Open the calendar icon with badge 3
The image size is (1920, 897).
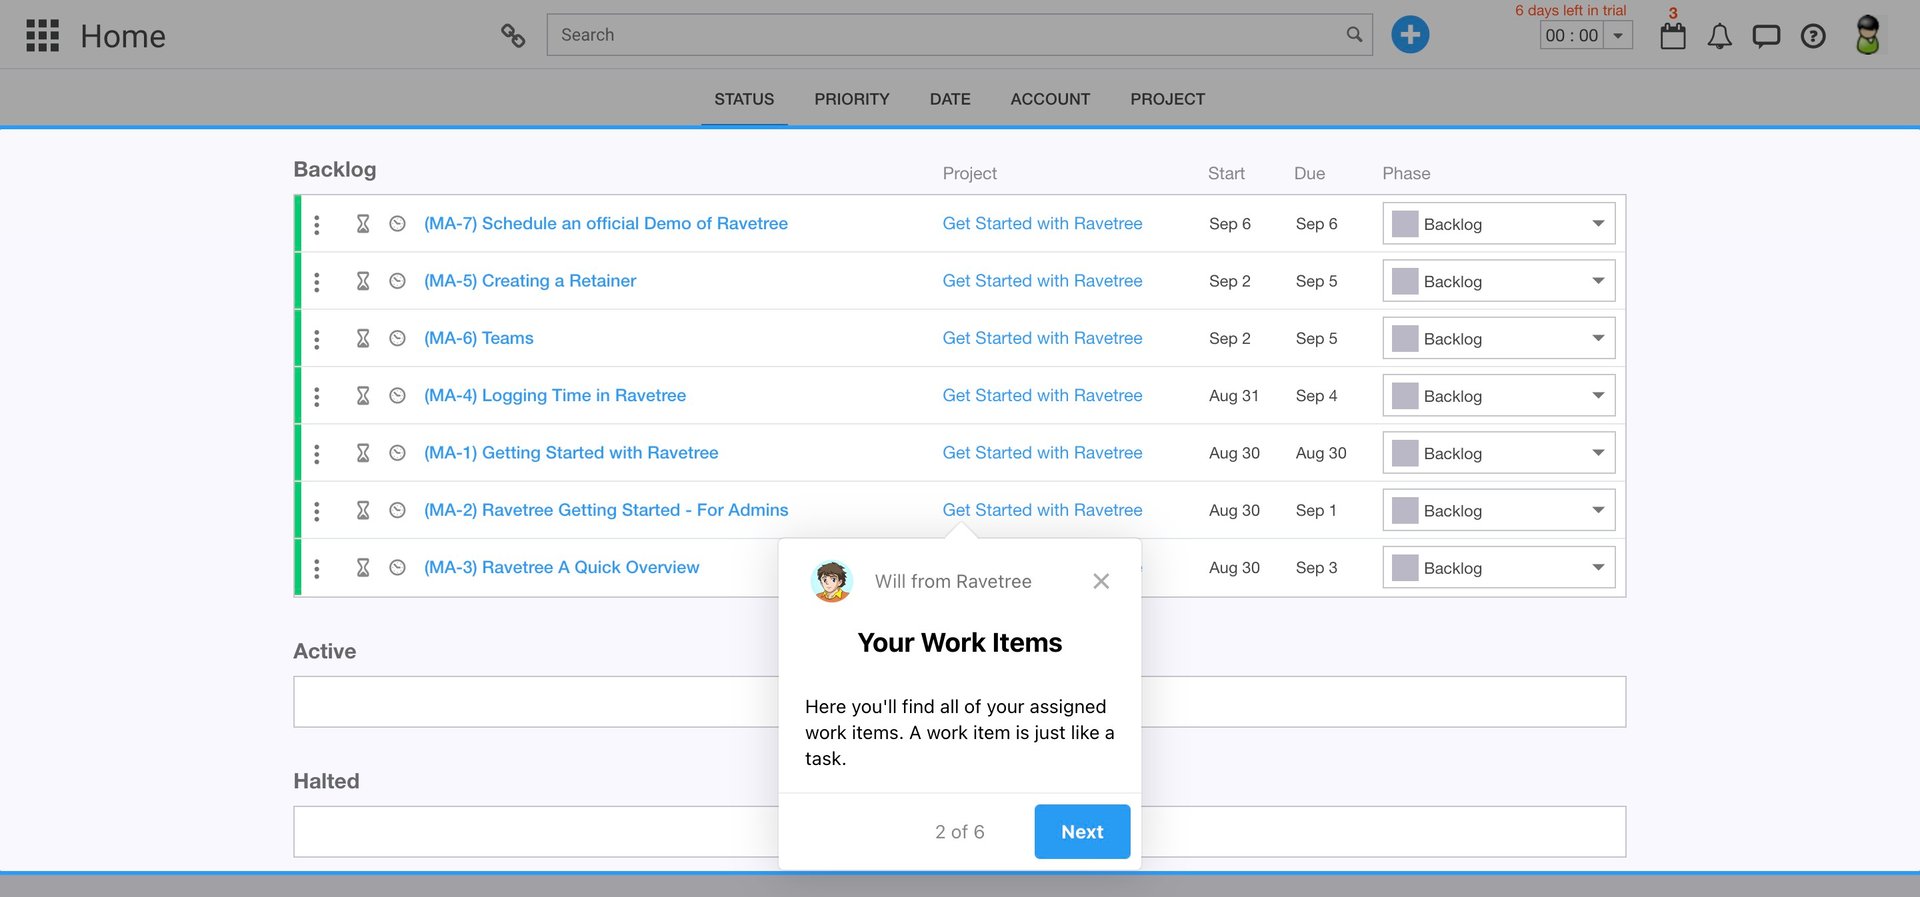pos(1673,36)
